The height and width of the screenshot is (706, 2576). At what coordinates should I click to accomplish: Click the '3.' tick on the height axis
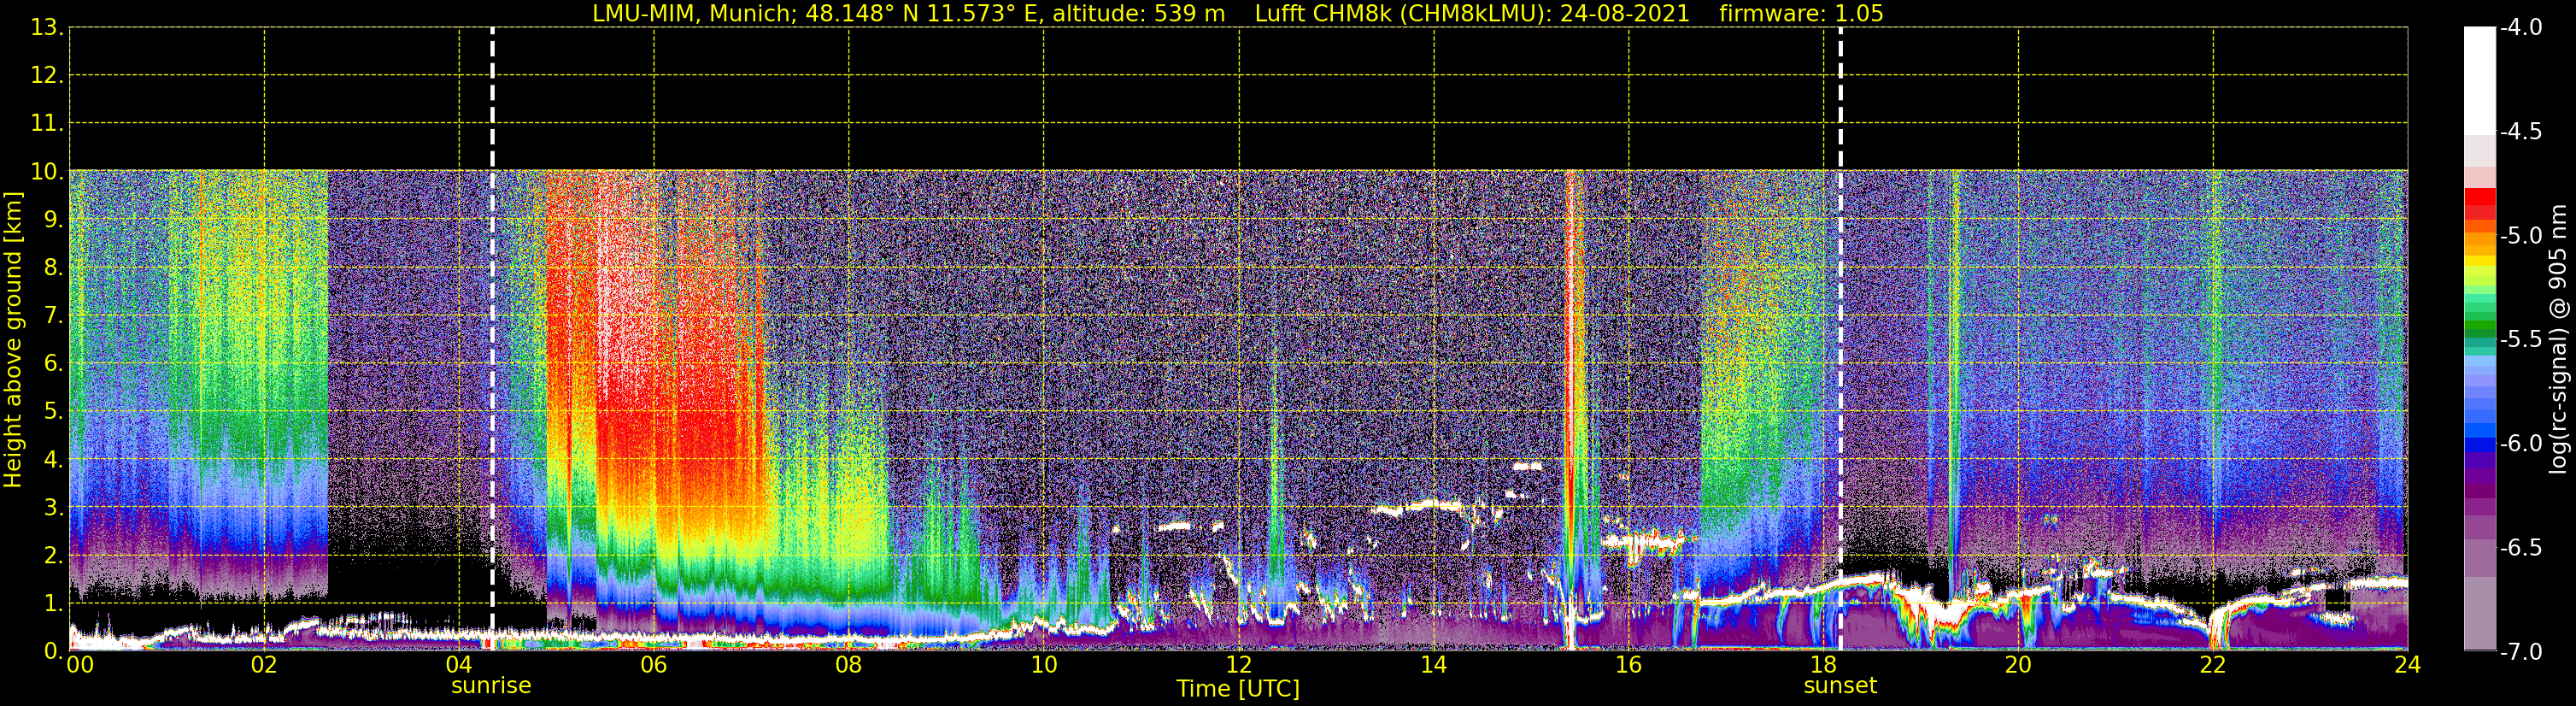pos(52,508)
